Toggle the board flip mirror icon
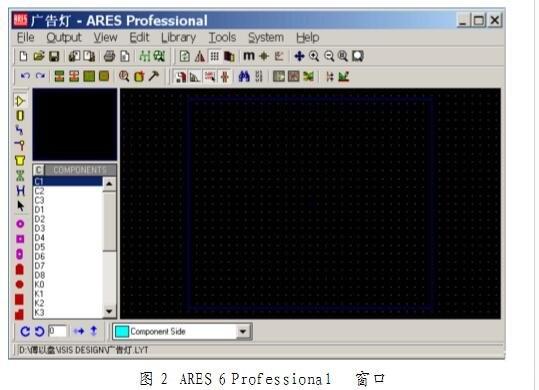Image resolution: width=539 pixels, height=390 pixels. coord(200,56)
